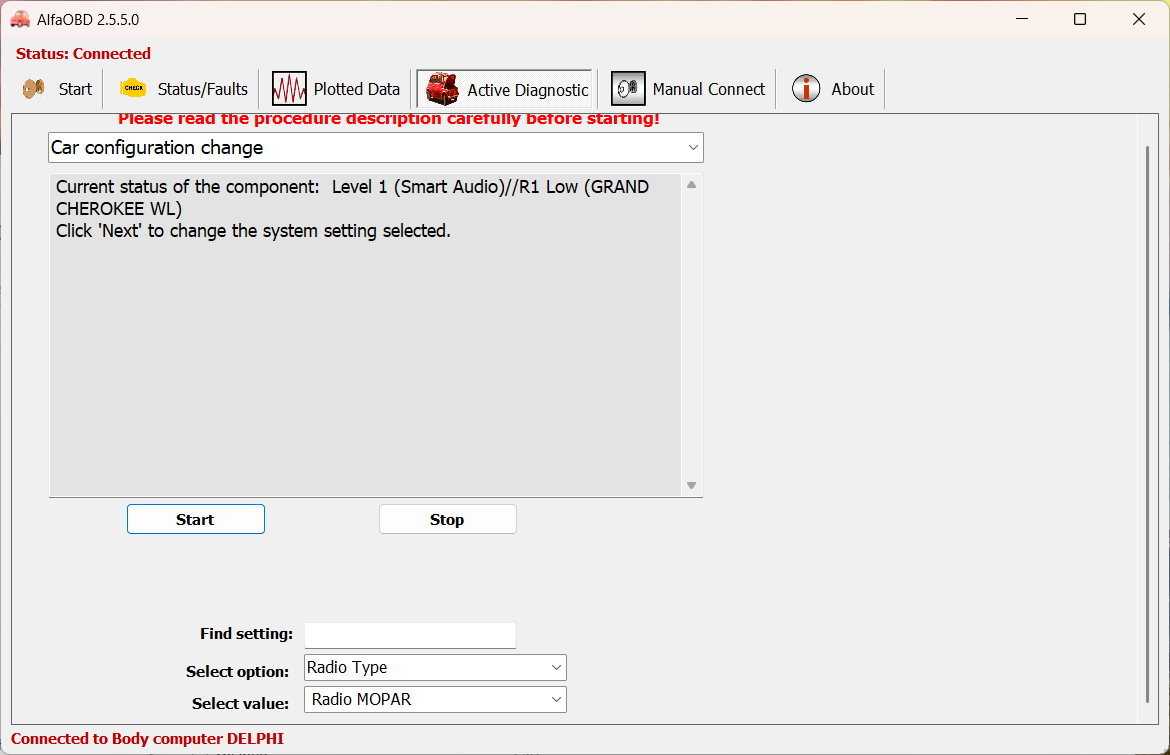The width and height of the screenshot is (1170, 755).
Task: Click the Plotted Data waveform icon
Action: [289, 89]
